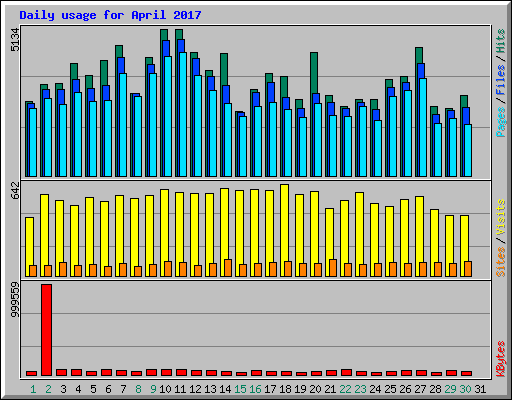Click day label 29 on the x-axis
Image resolution: width=512 pixels, height=400 pixels.
450,389
